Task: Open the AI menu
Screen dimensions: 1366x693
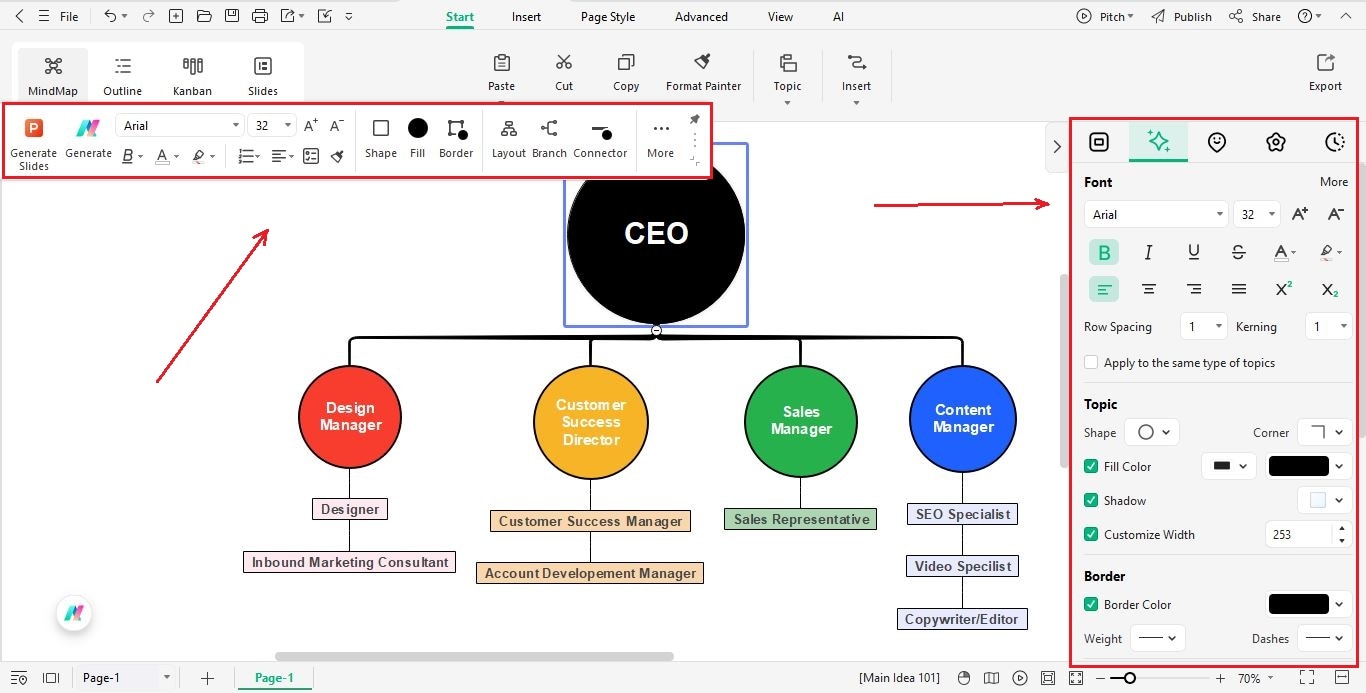Action: tap(838, 16)
